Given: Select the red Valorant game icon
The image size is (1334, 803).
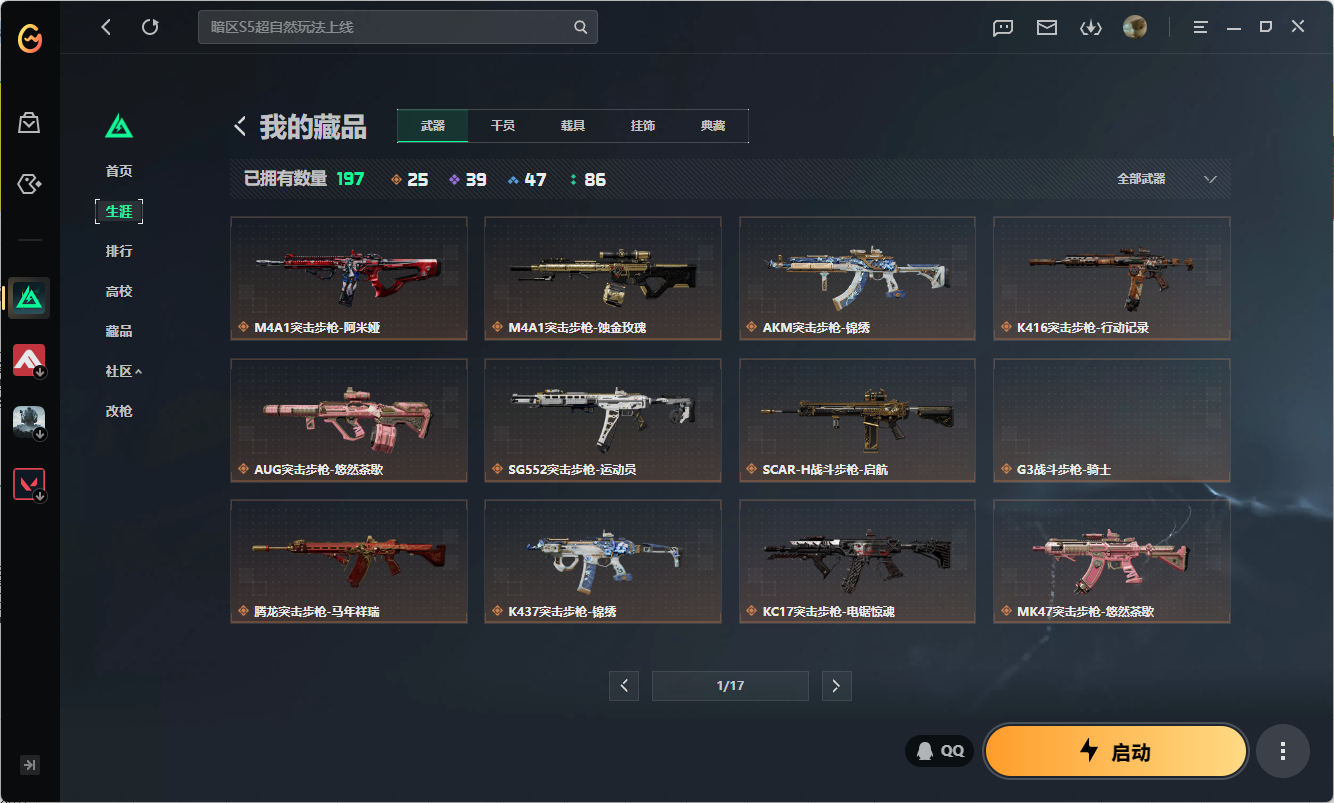Looking at the screenshot, I should (29, 485).
